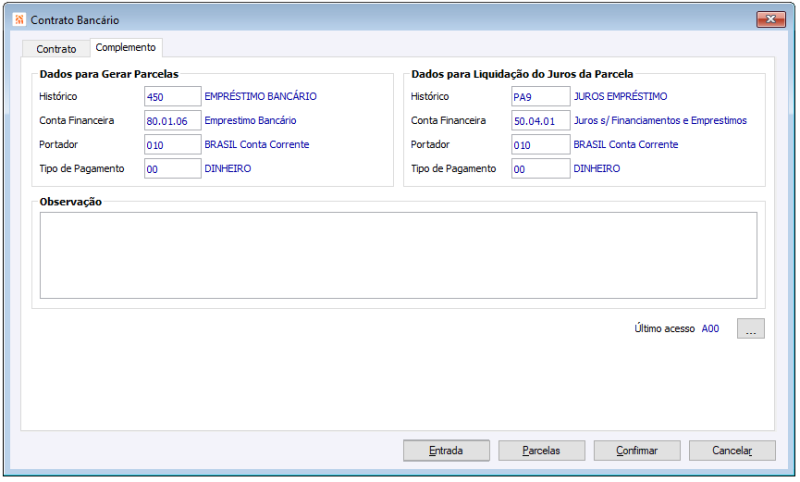Click the Emprestimo Bancário account description
This screenshot has height=482, width=800.
(250, 121)
